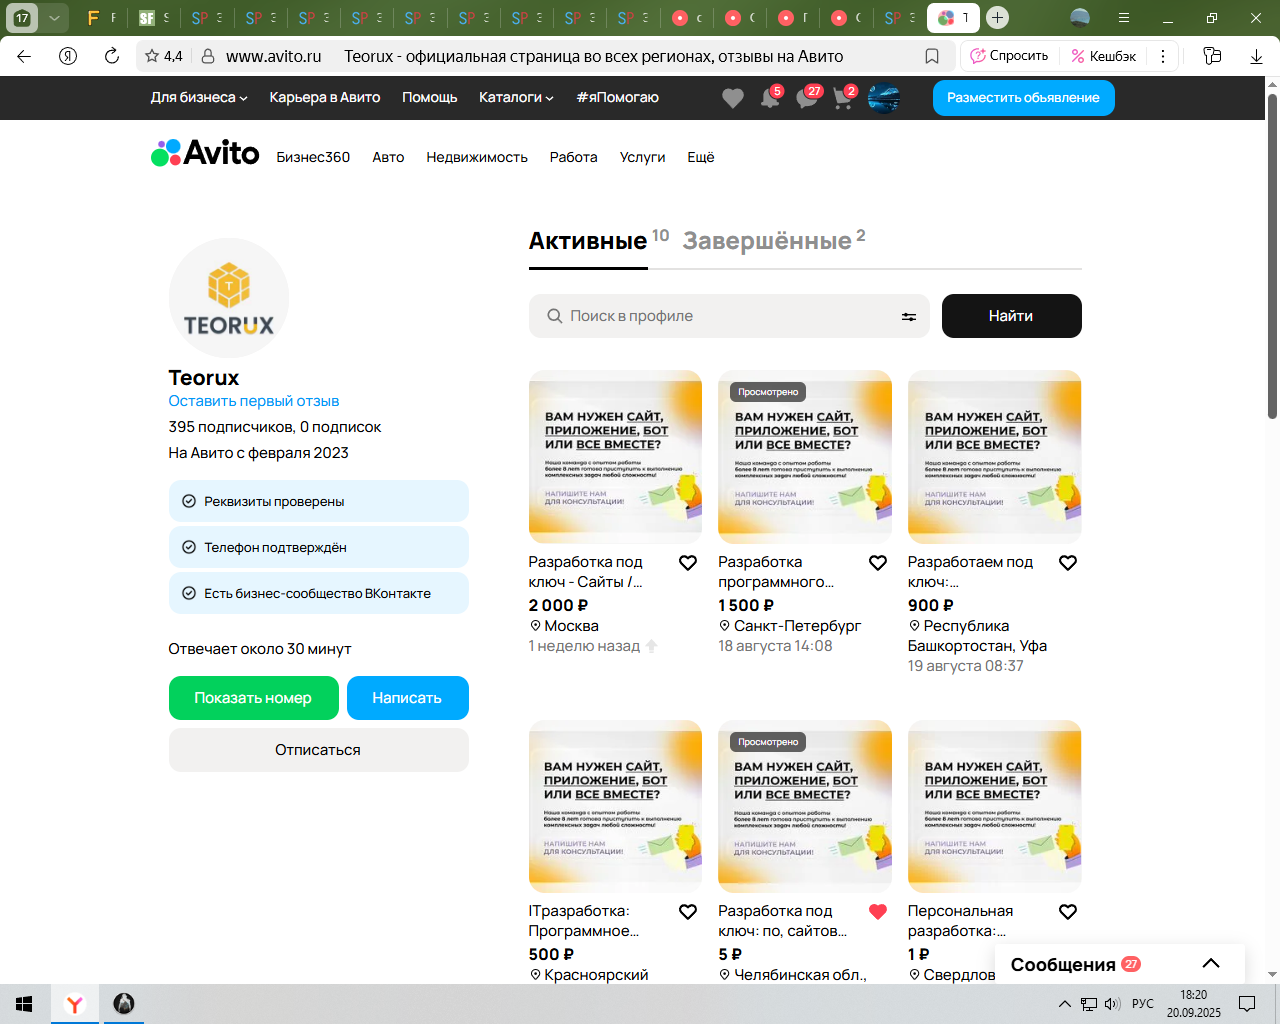Open the Windows Start menu
The width and height of the screenshot is (1280, 1024).
(x=25, y=1004)
